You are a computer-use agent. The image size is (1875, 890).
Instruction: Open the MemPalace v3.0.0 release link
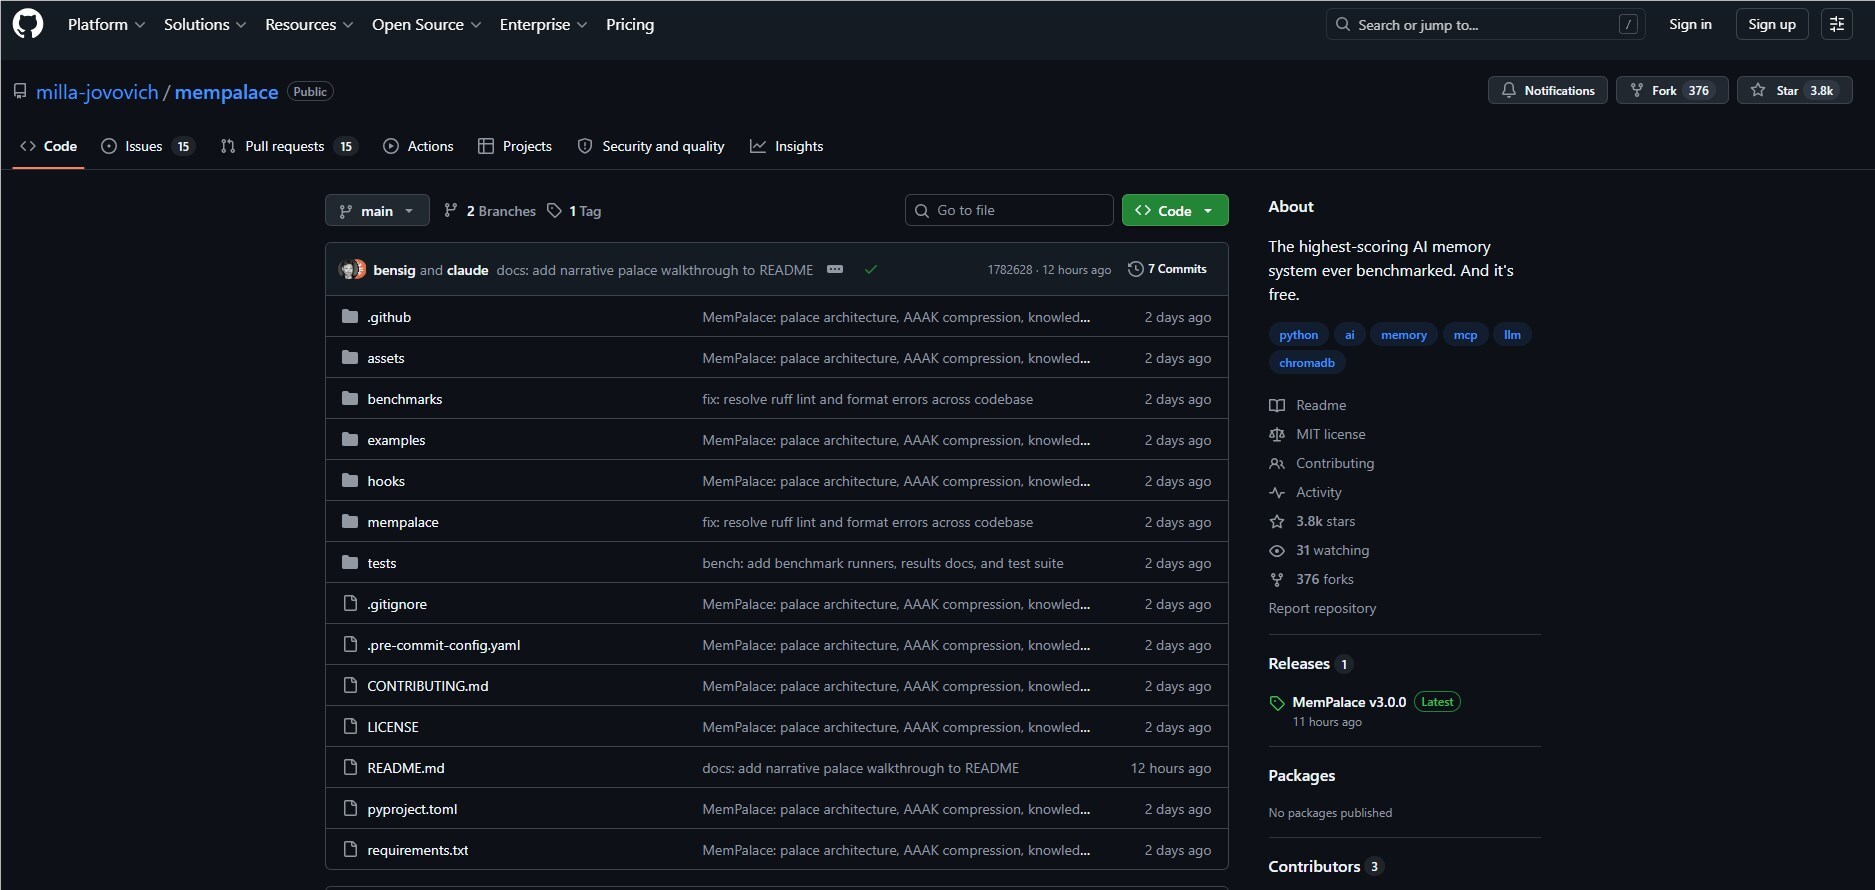tap(1348, 702)
